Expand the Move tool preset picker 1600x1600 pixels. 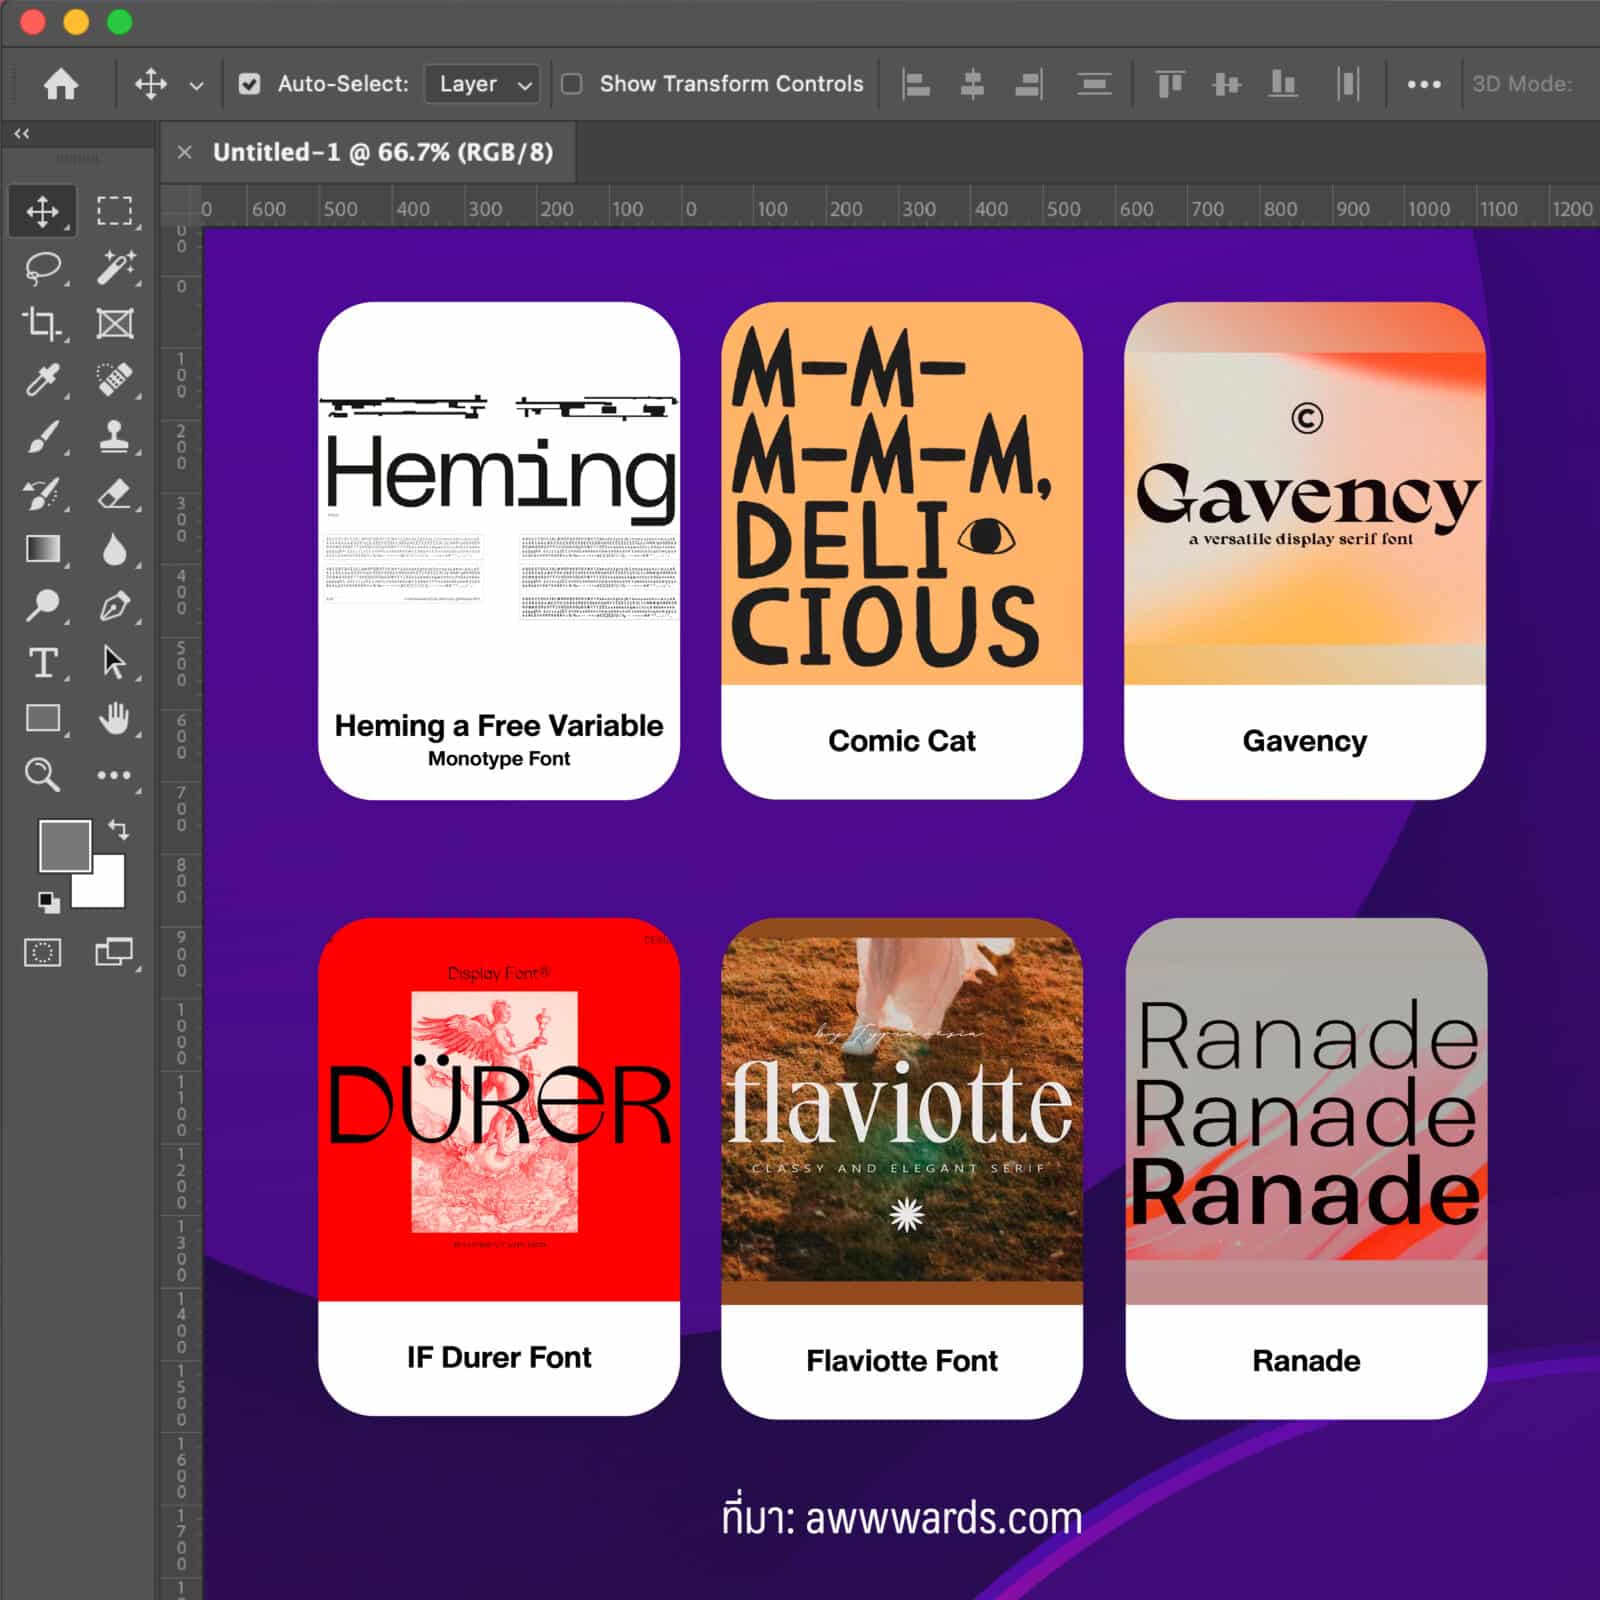coord(197,86)
